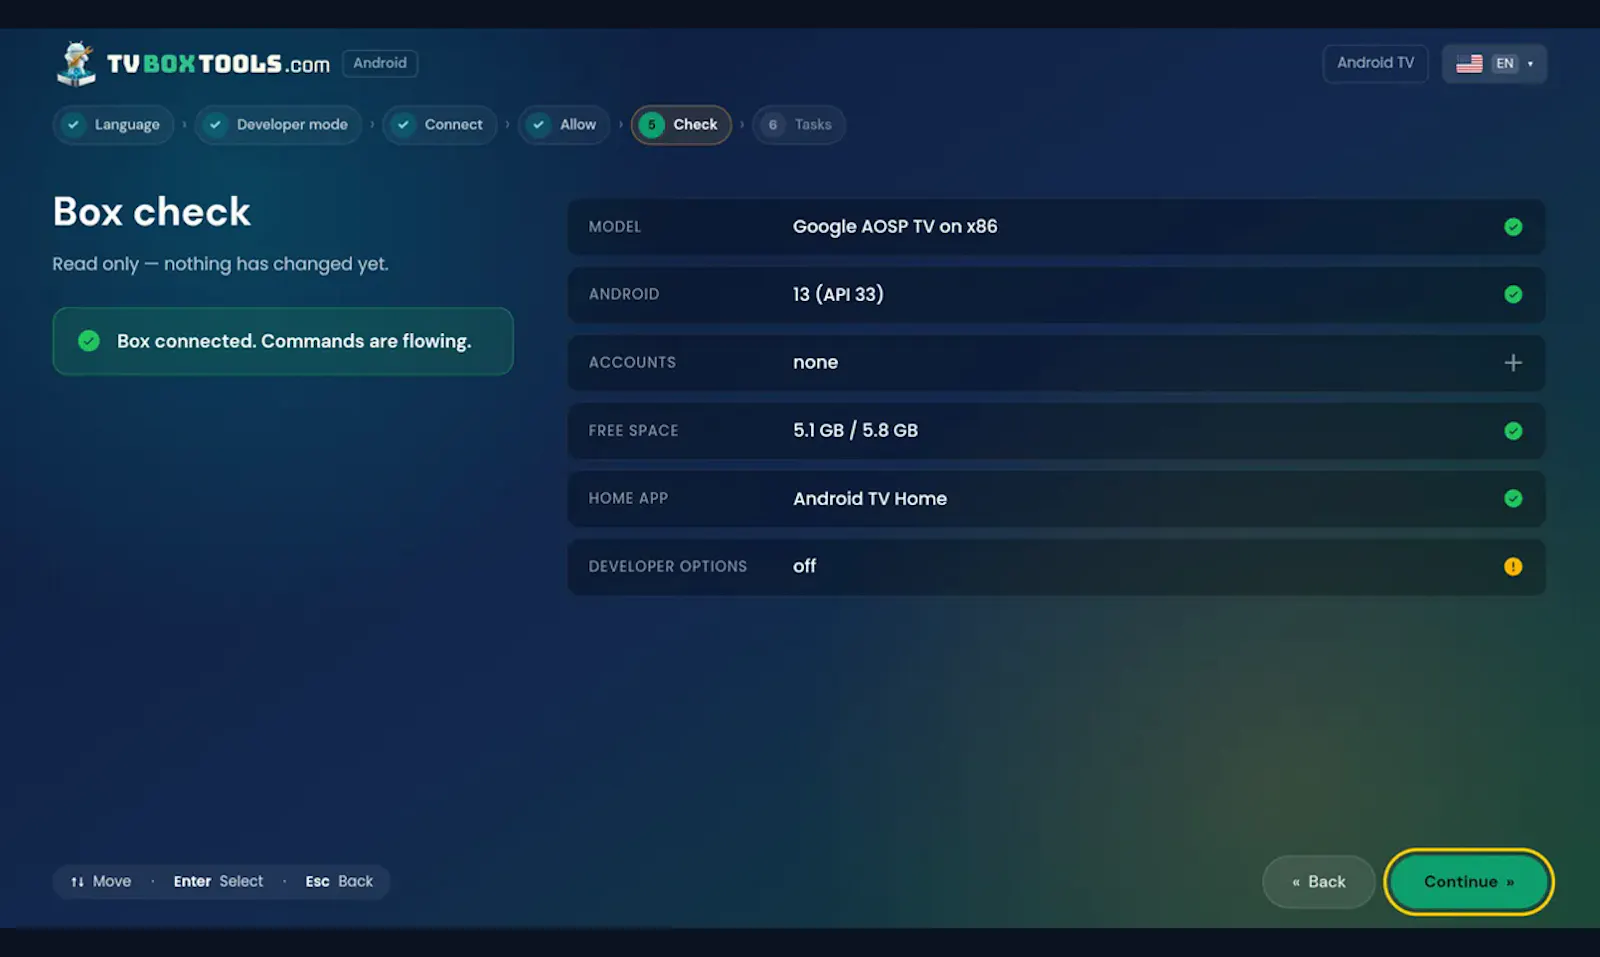Click the green check in the FREE SPACE row
Image resolution: width=1600 pixels, height=957 pixels.
point(1513,430)
